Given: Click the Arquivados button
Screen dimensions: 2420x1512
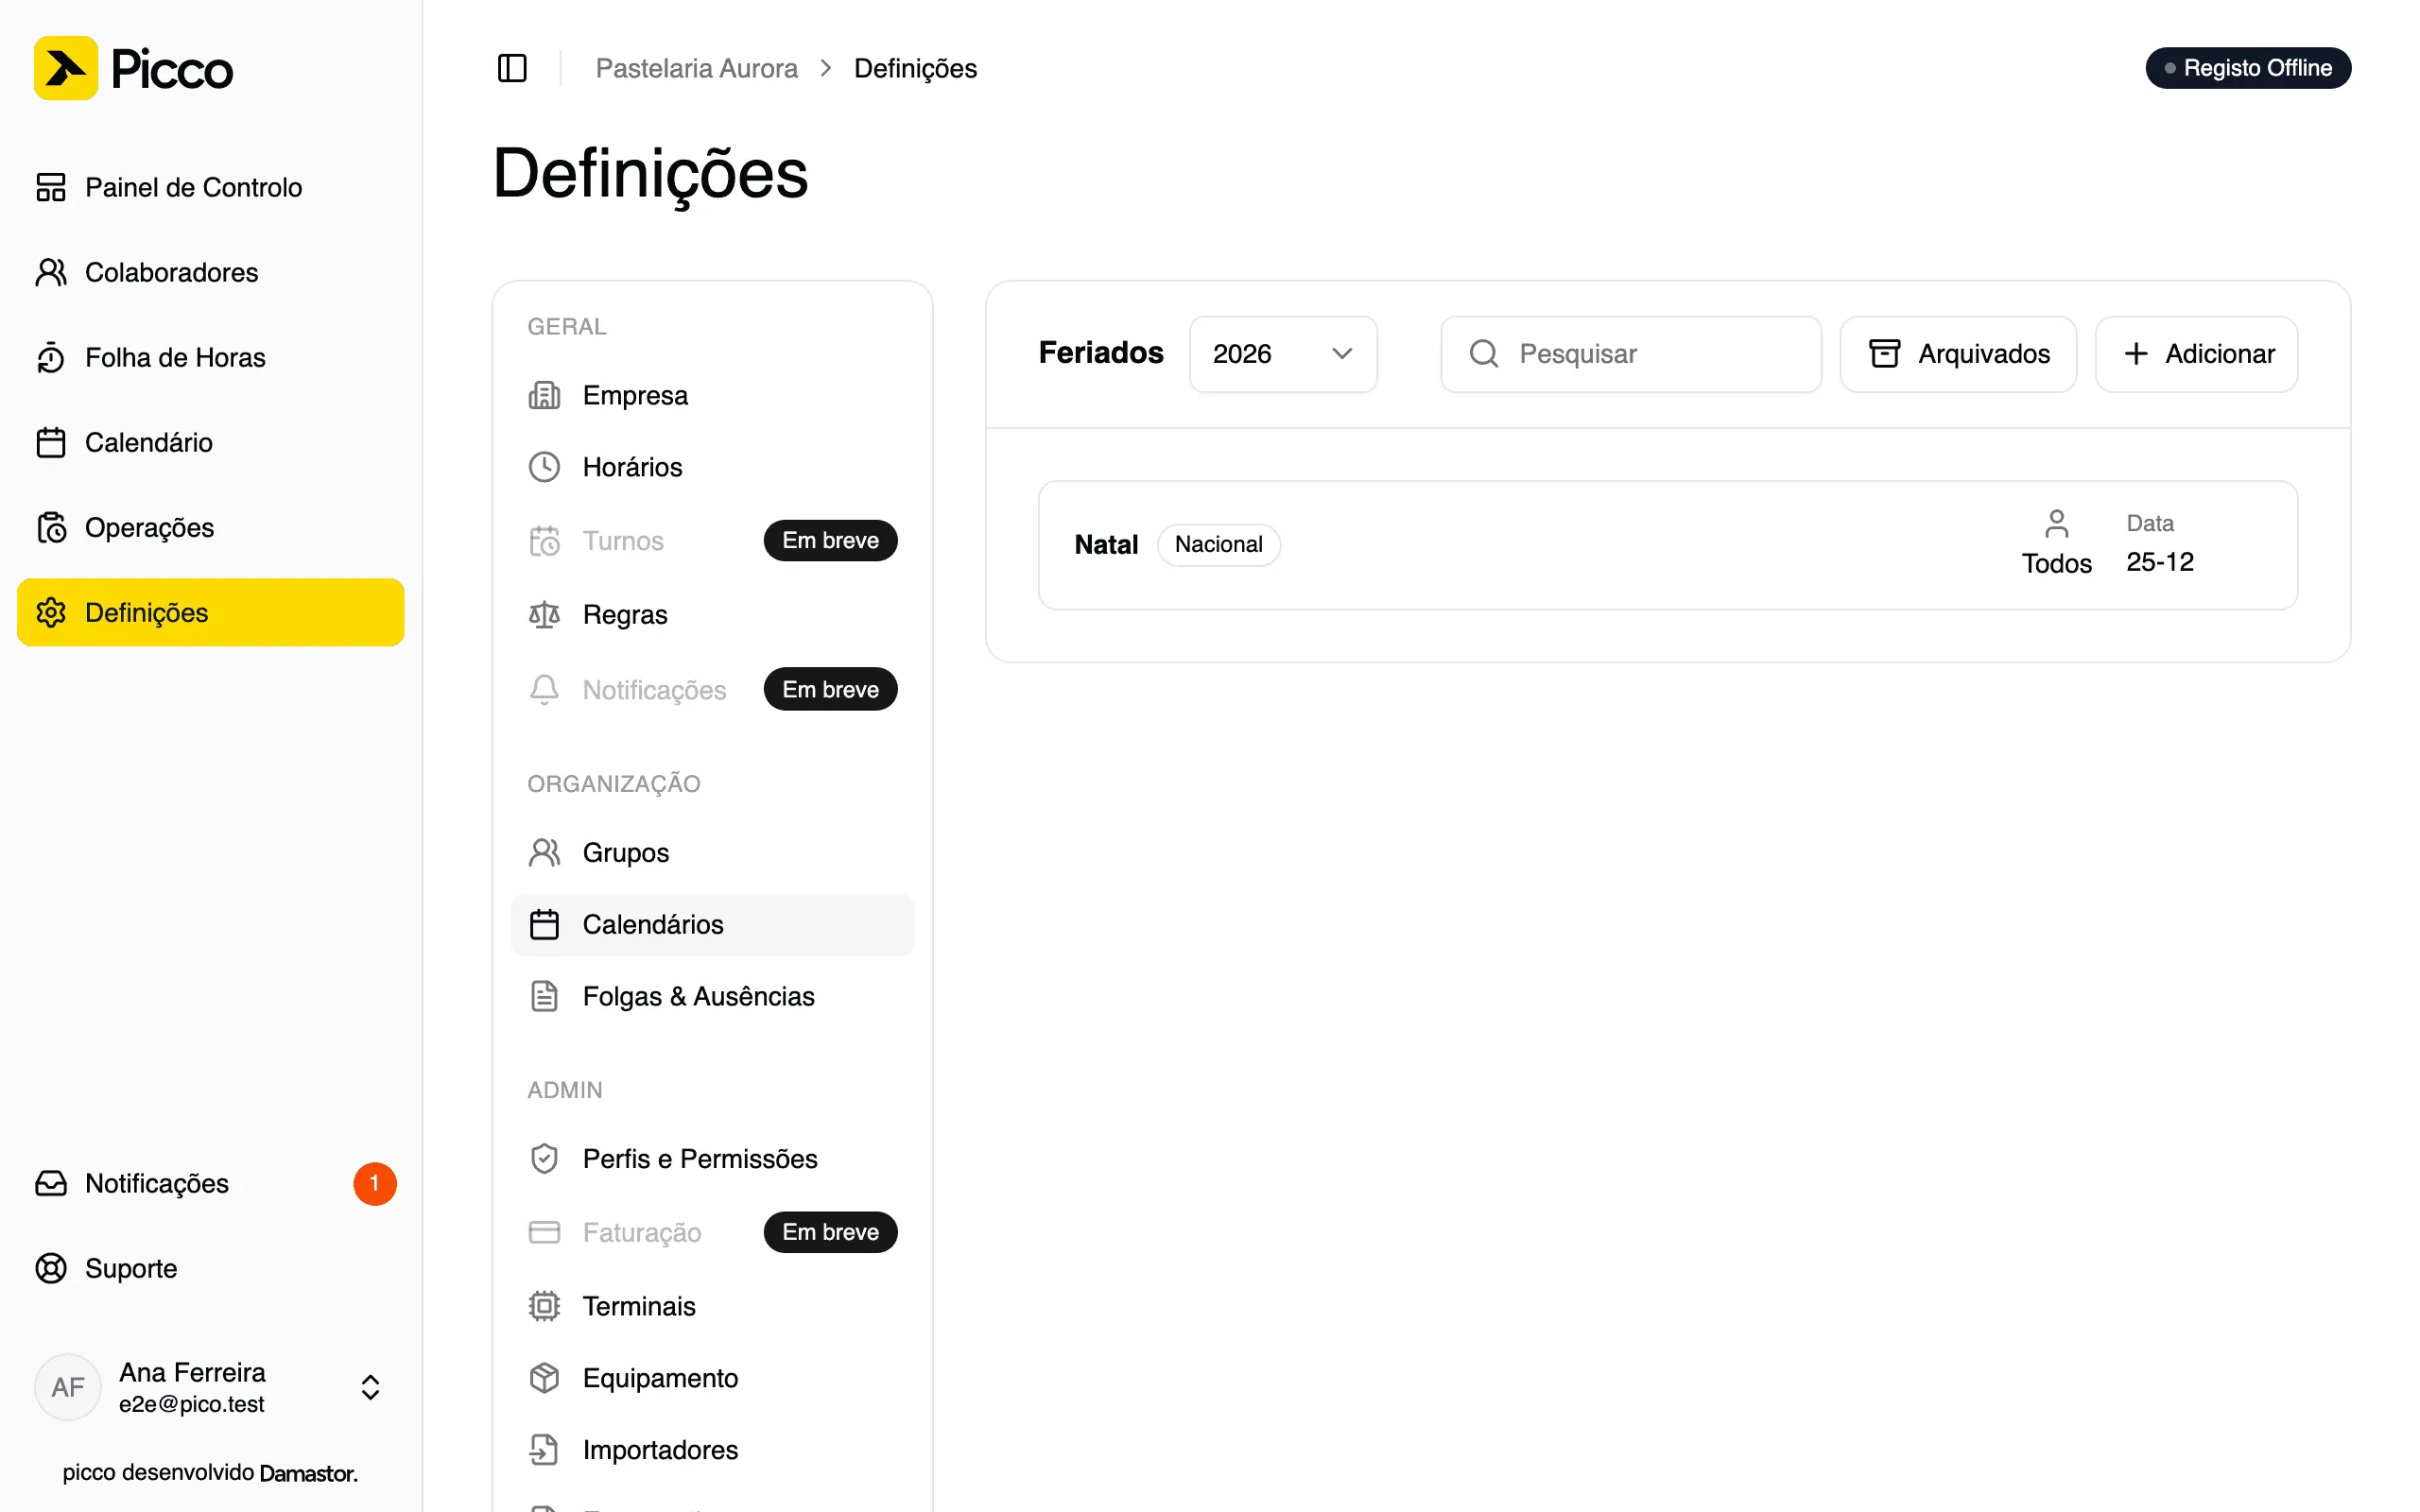Looking at the screenshot, I should (x=1958, y=354).
